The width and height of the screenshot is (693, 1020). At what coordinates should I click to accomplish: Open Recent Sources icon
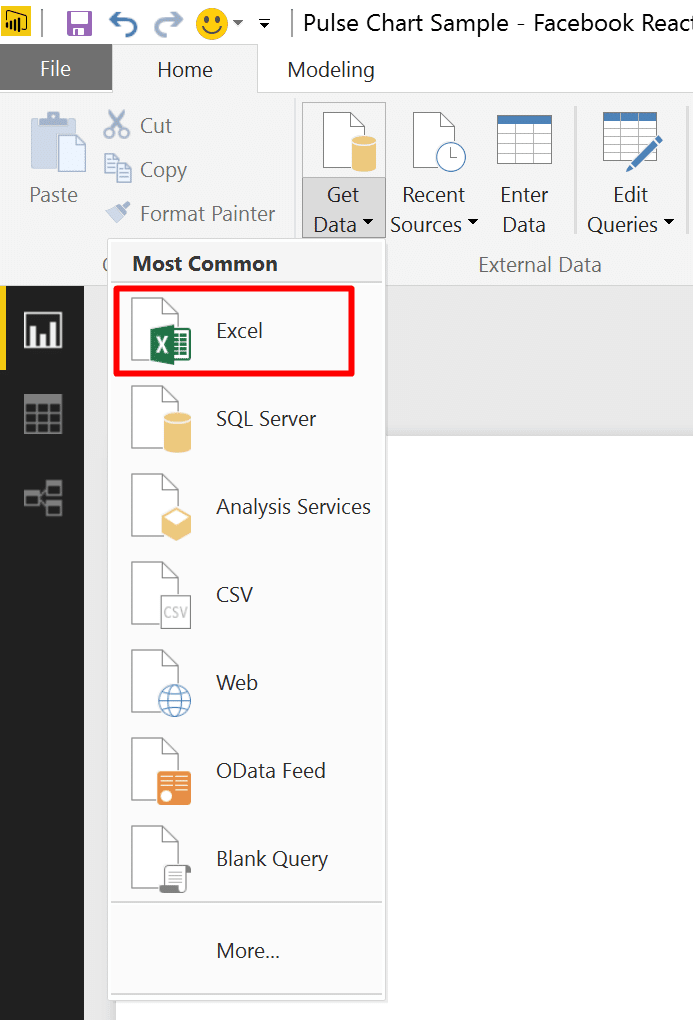[439, 141]
